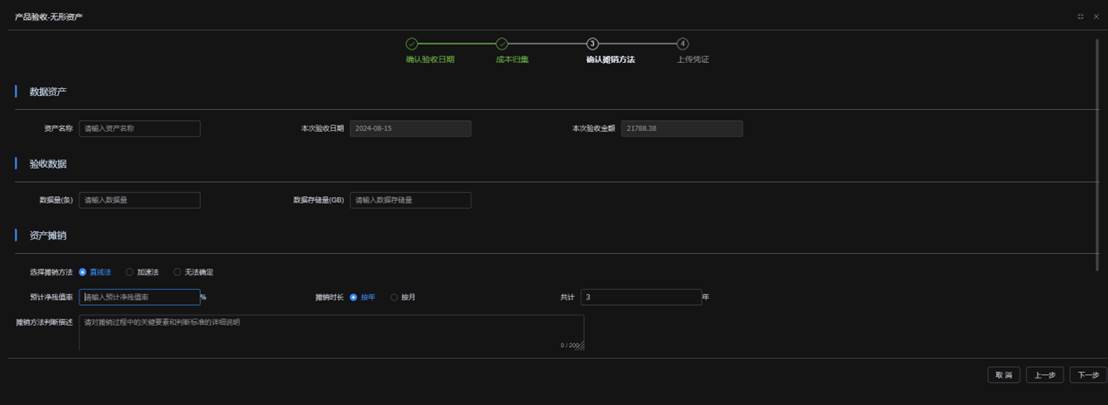Go back with the 上一步 button
Image resolution: width=1108 pixels, height=405 pixels.
pyautogui.click(x=1044, y=375)
